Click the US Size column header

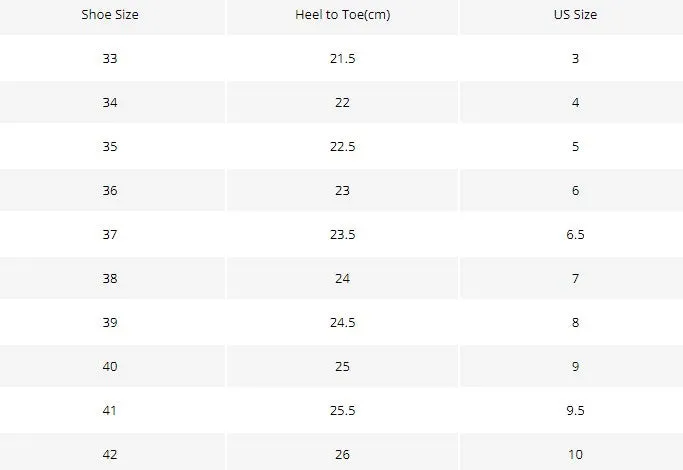click(575, 14)
